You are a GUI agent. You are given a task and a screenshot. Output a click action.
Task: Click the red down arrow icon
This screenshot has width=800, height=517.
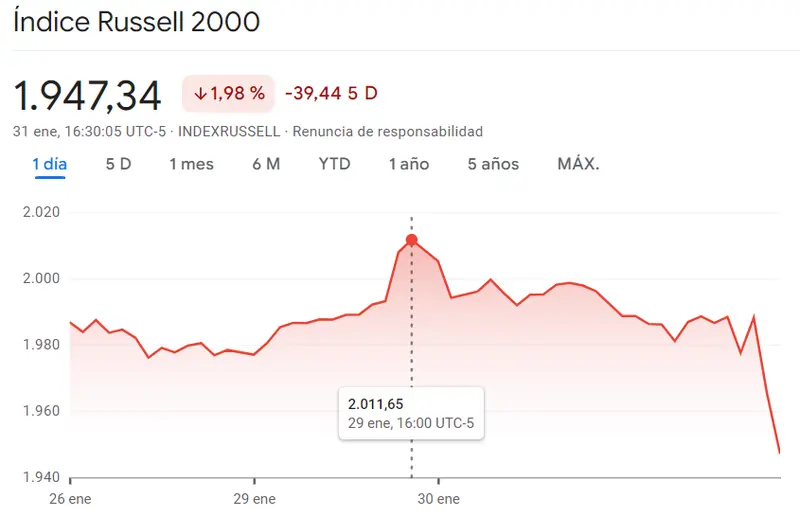[200, 94]
